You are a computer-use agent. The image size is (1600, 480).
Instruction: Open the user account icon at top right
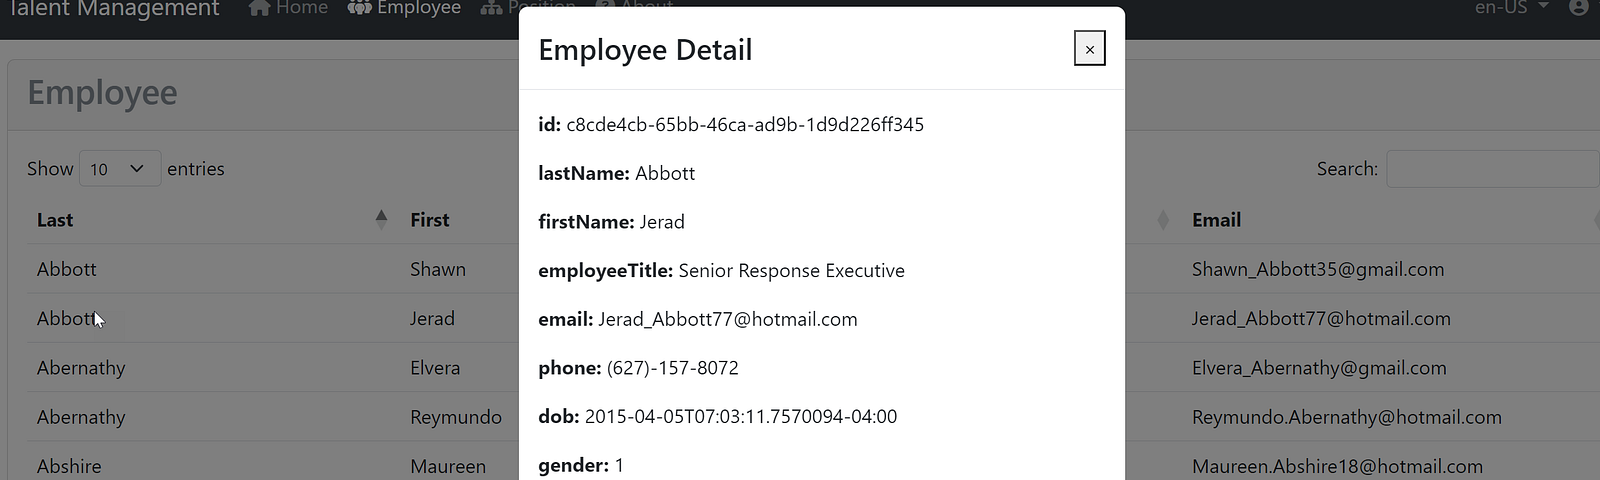[1579, 8]
